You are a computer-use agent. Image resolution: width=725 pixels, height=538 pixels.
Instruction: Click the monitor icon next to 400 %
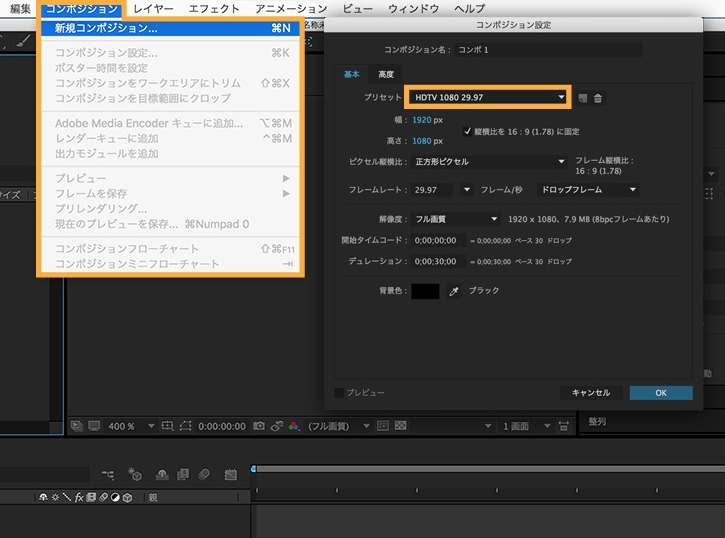(94, 426)
